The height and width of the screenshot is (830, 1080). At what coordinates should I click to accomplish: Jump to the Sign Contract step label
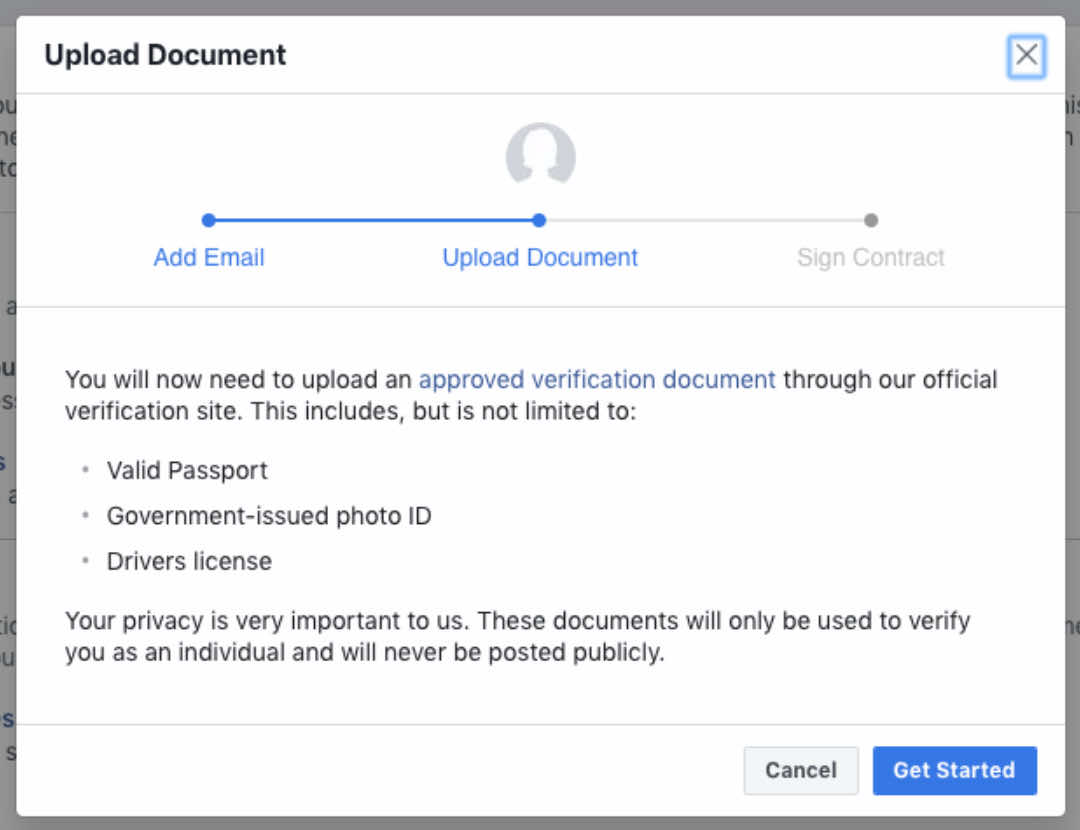(871, 258)
